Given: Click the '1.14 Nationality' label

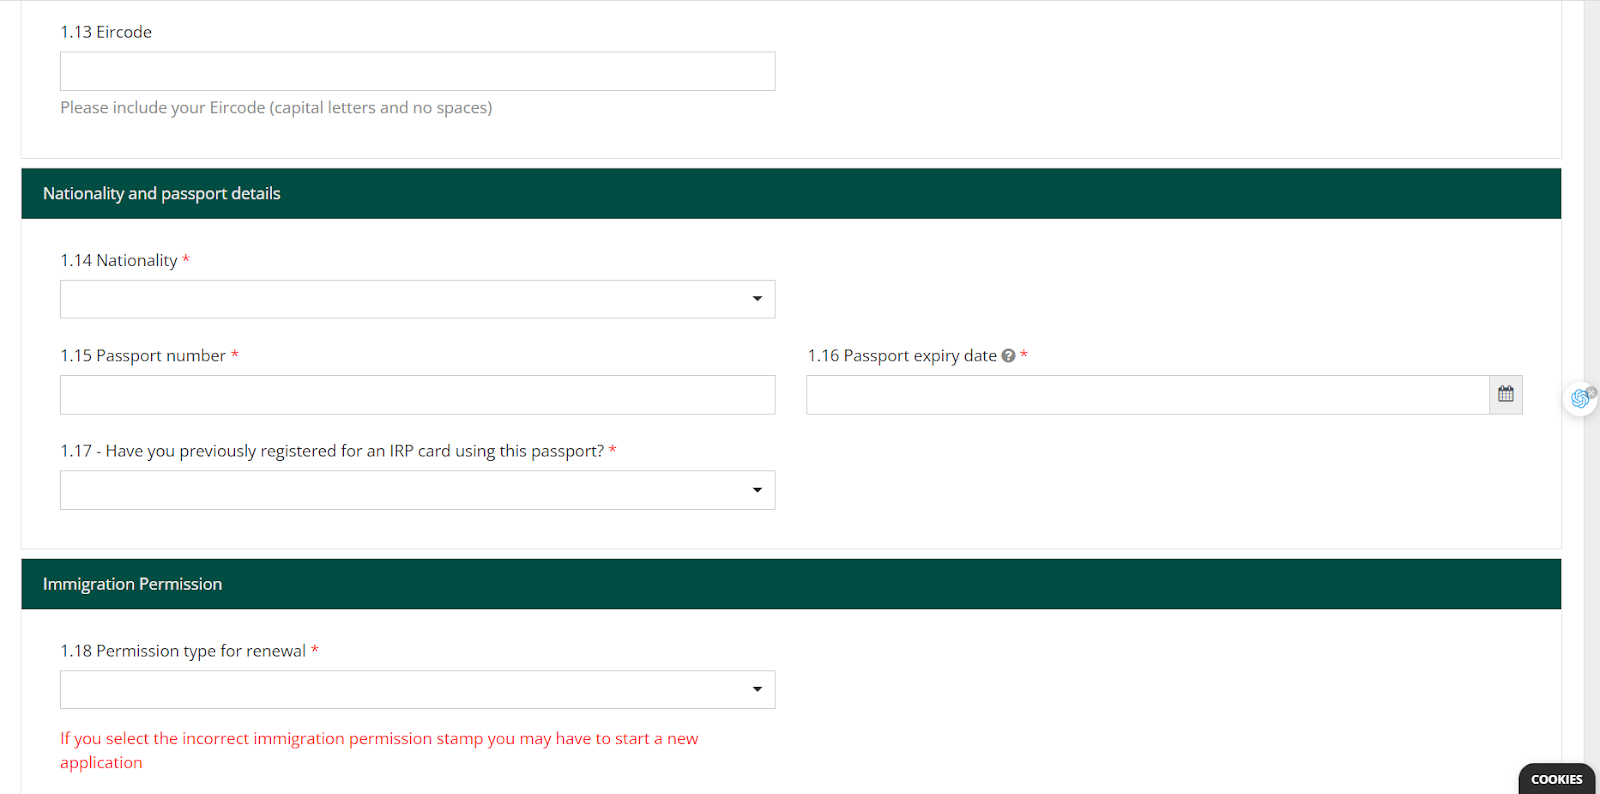Looking at the screenshot, I should click(x=119, y=260).
